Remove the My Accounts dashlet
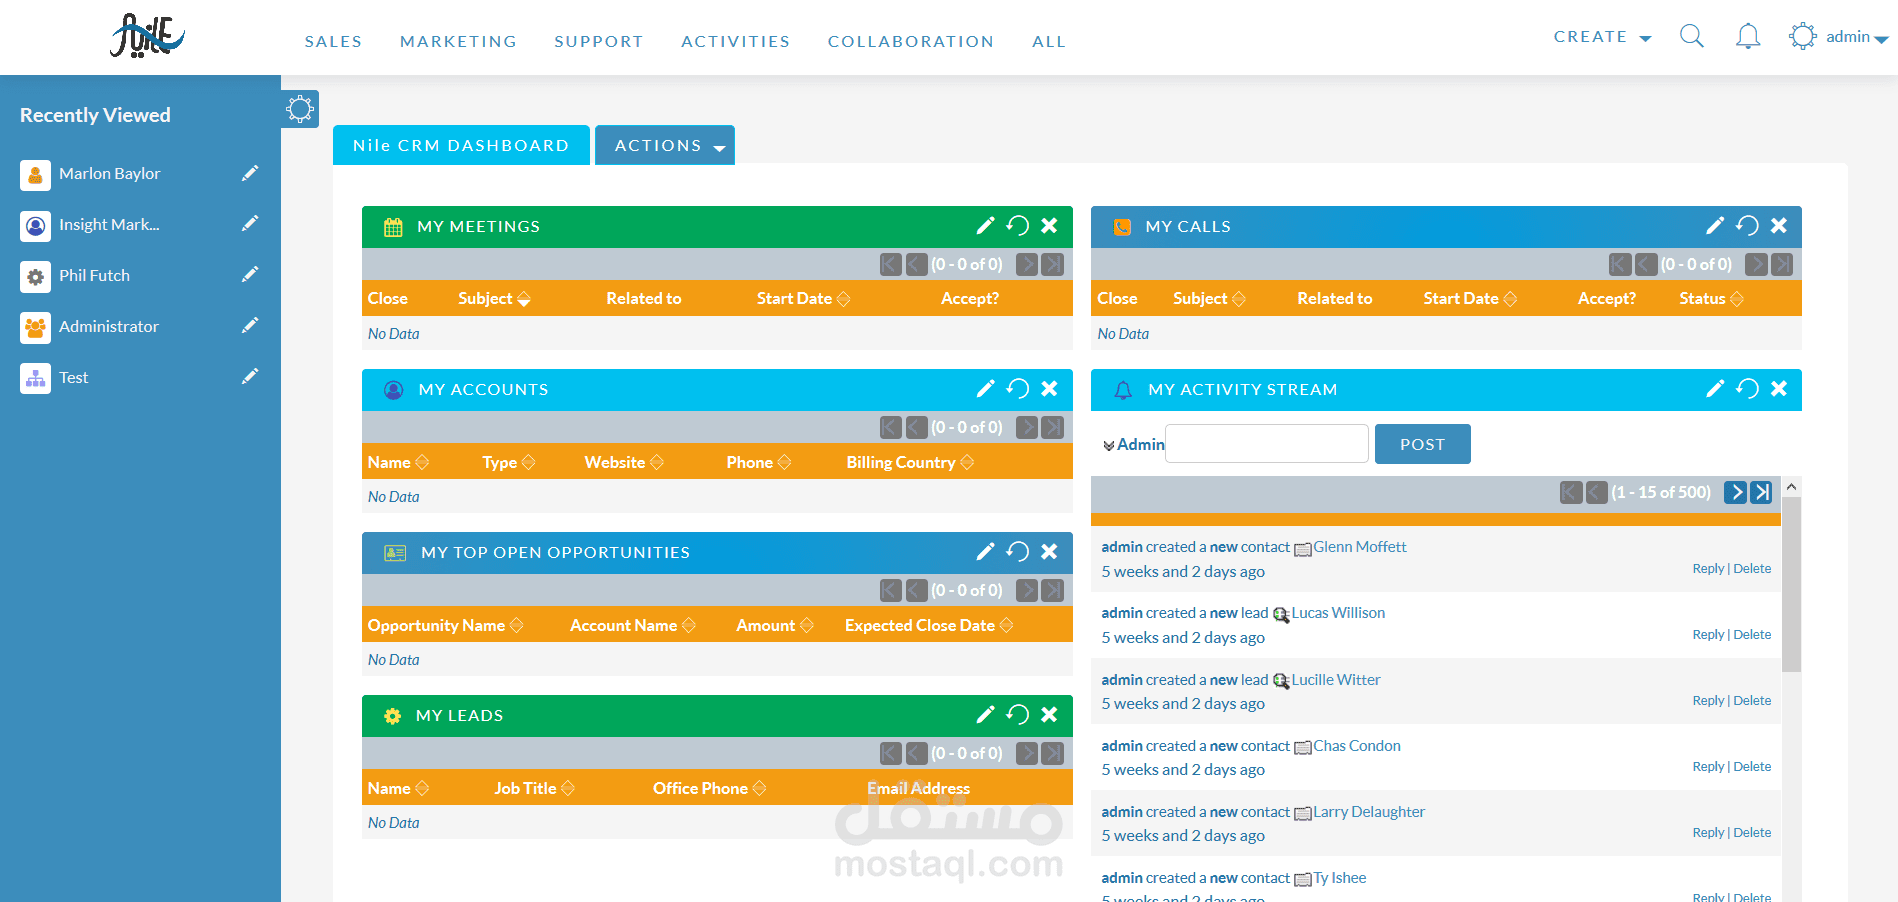Viewport: 1898px width, 902px height. pos(1049,388)
